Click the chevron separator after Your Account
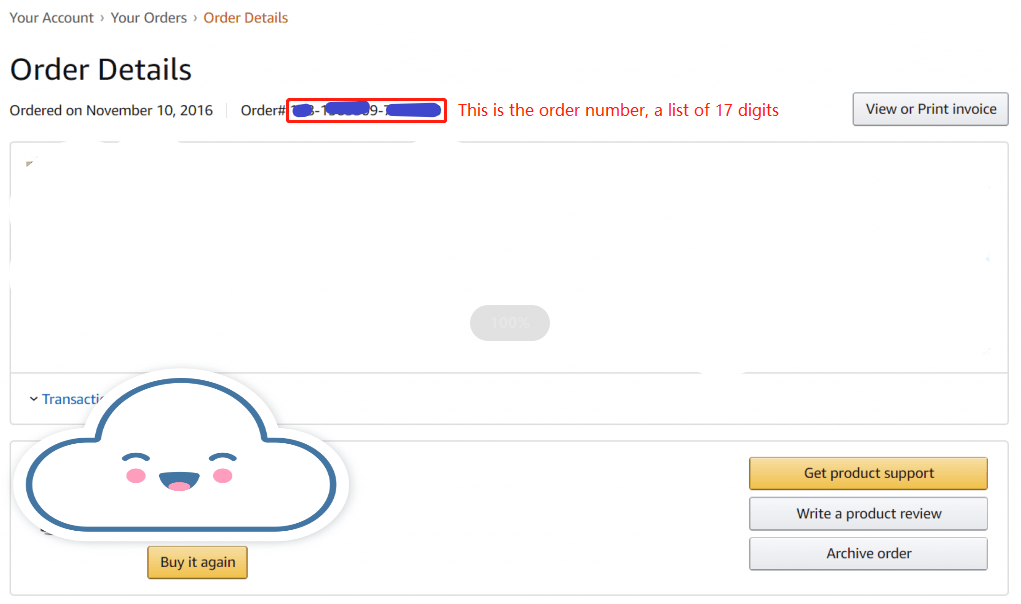 coord(102,18)
